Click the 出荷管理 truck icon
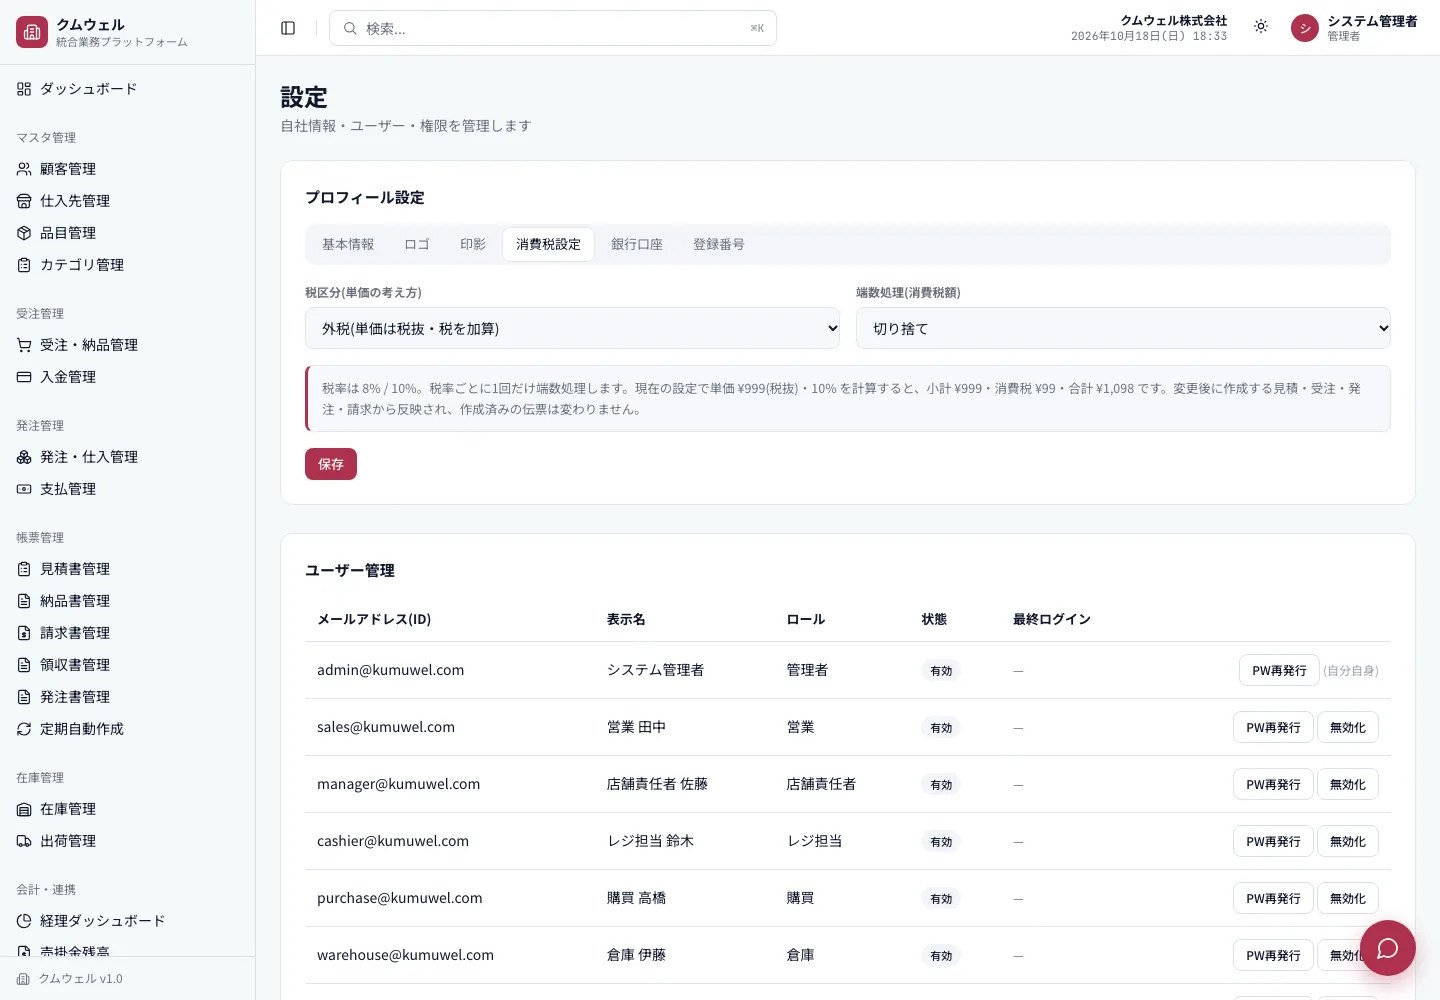 [24, 841]
